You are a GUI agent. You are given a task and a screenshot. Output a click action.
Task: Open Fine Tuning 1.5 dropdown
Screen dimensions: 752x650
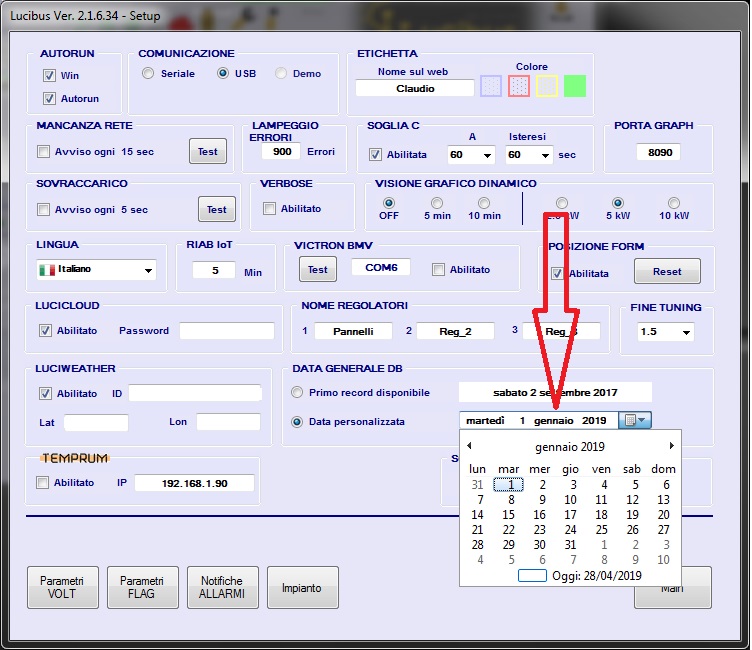[x=665, y=332]
